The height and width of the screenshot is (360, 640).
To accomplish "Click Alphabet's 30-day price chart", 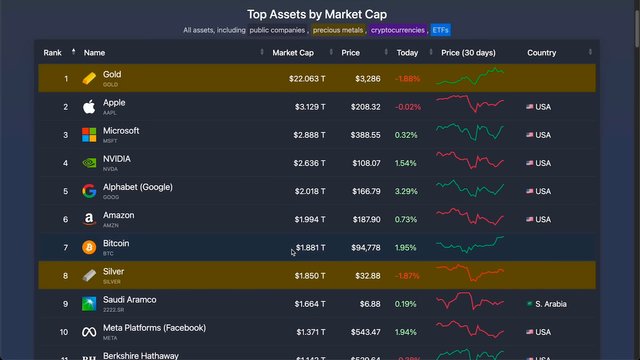I will point(470,188).
